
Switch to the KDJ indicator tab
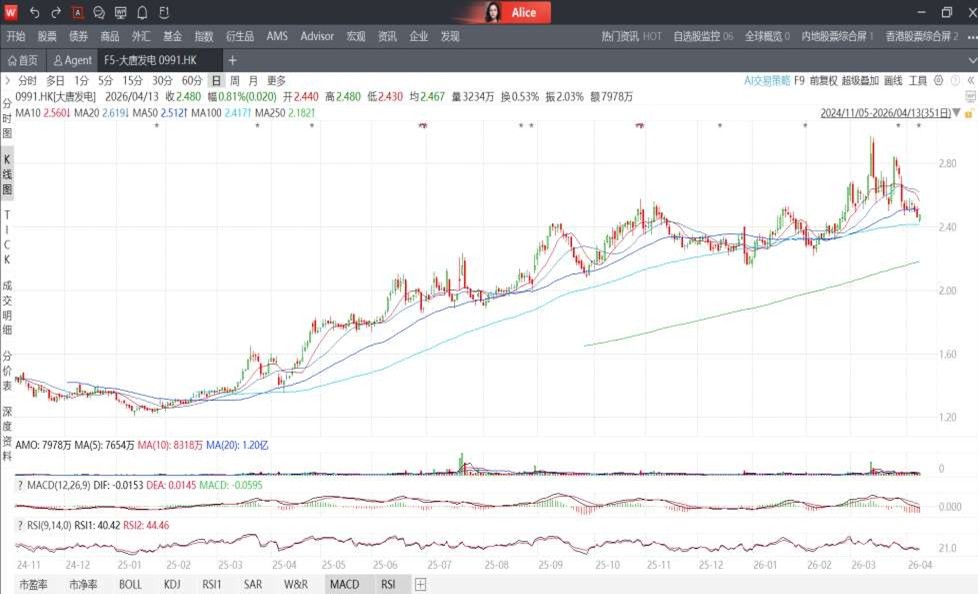pyautogui.click(x=171, y=584)
